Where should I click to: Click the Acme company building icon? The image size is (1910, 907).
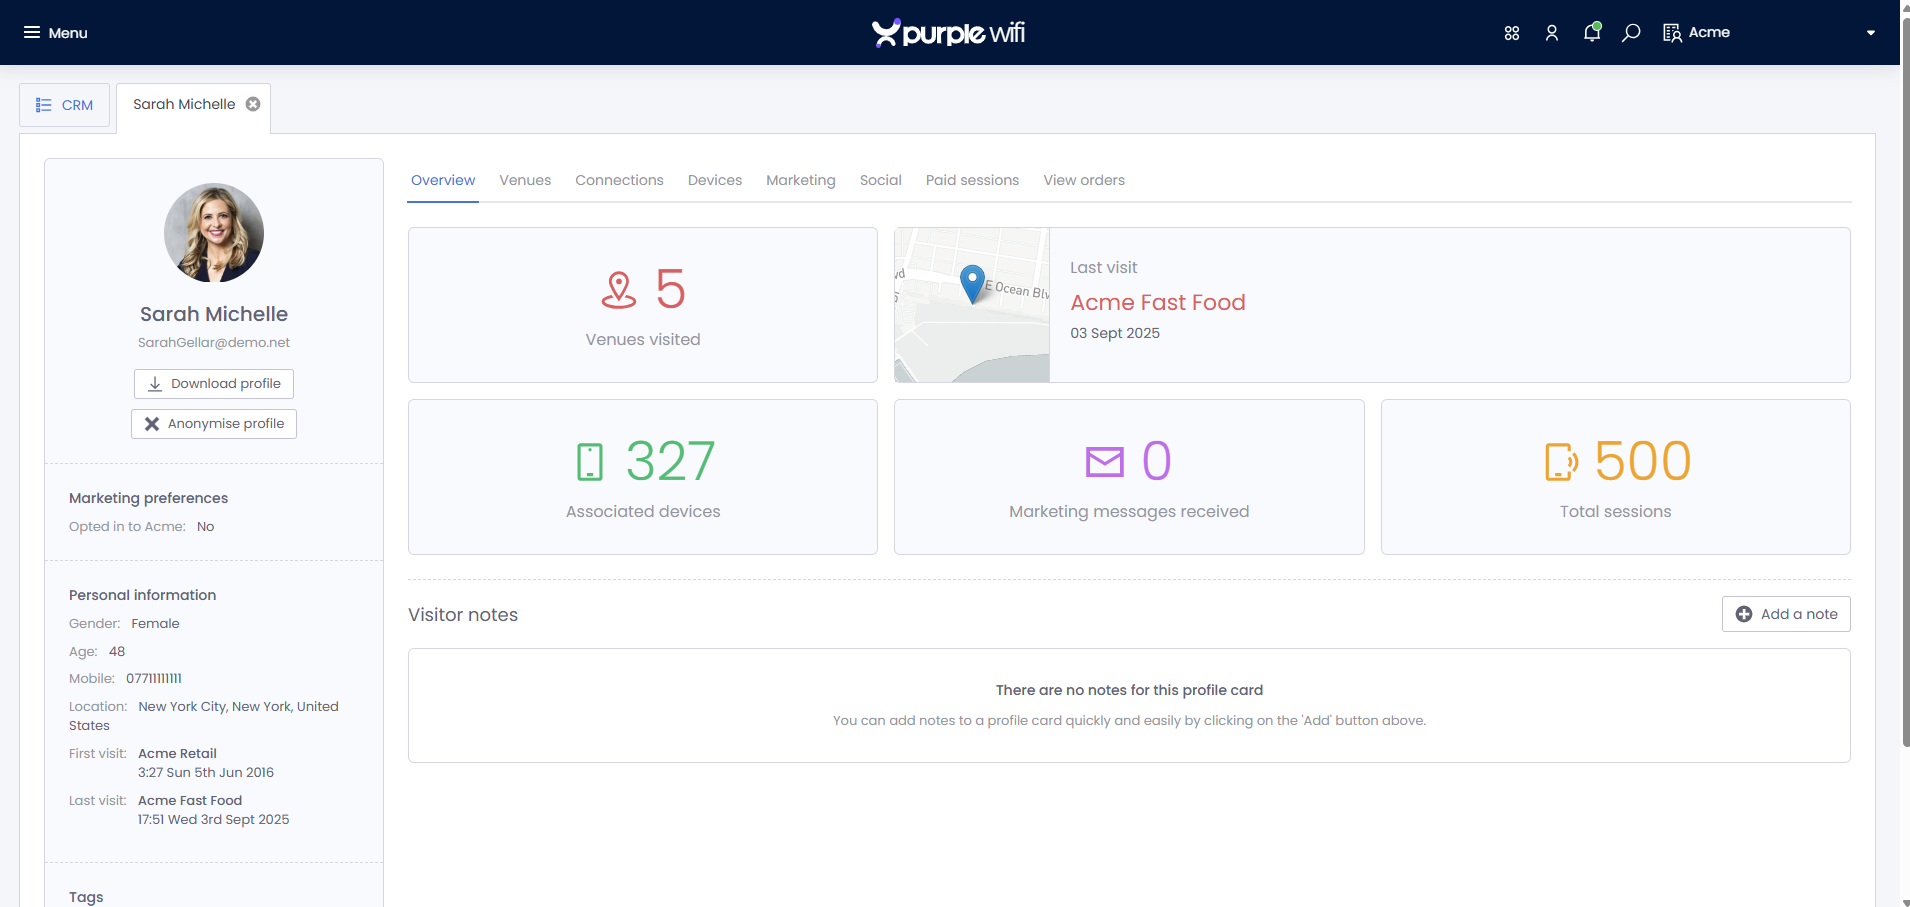pyautogui.click(x=1672, y=33)
